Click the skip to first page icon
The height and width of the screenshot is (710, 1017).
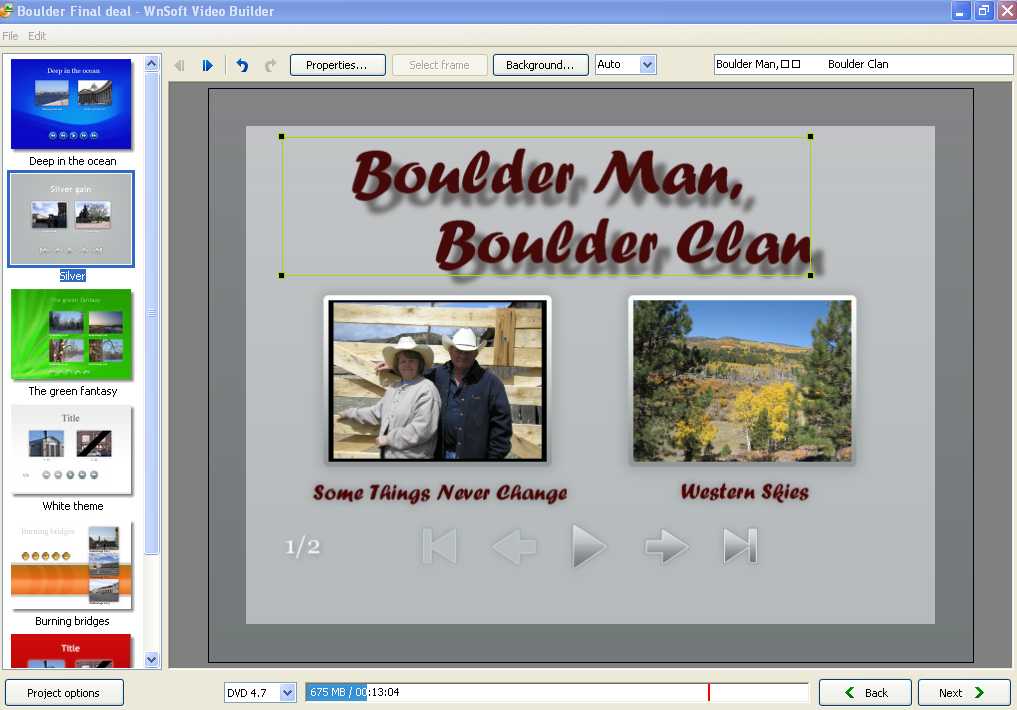coord(439,546)
